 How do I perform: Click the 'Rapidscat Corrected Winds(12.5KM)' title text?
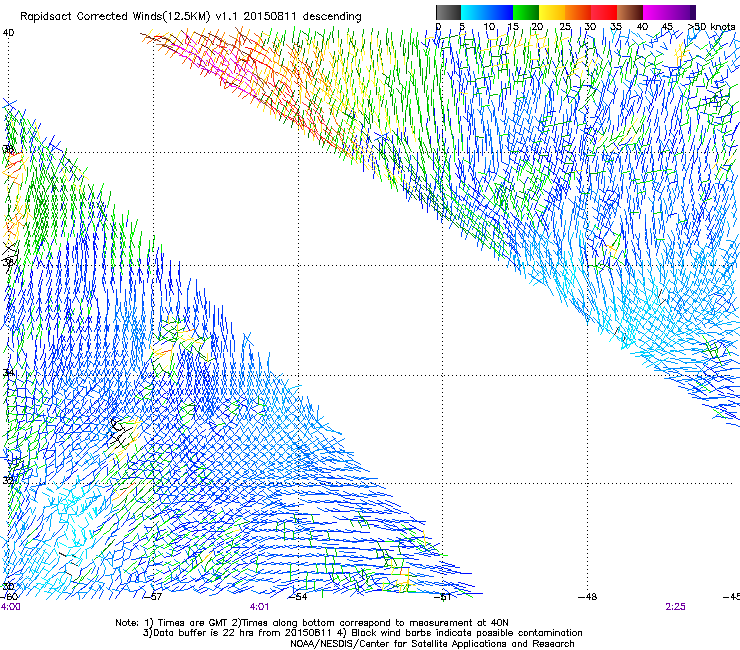[x=116, y=17]
